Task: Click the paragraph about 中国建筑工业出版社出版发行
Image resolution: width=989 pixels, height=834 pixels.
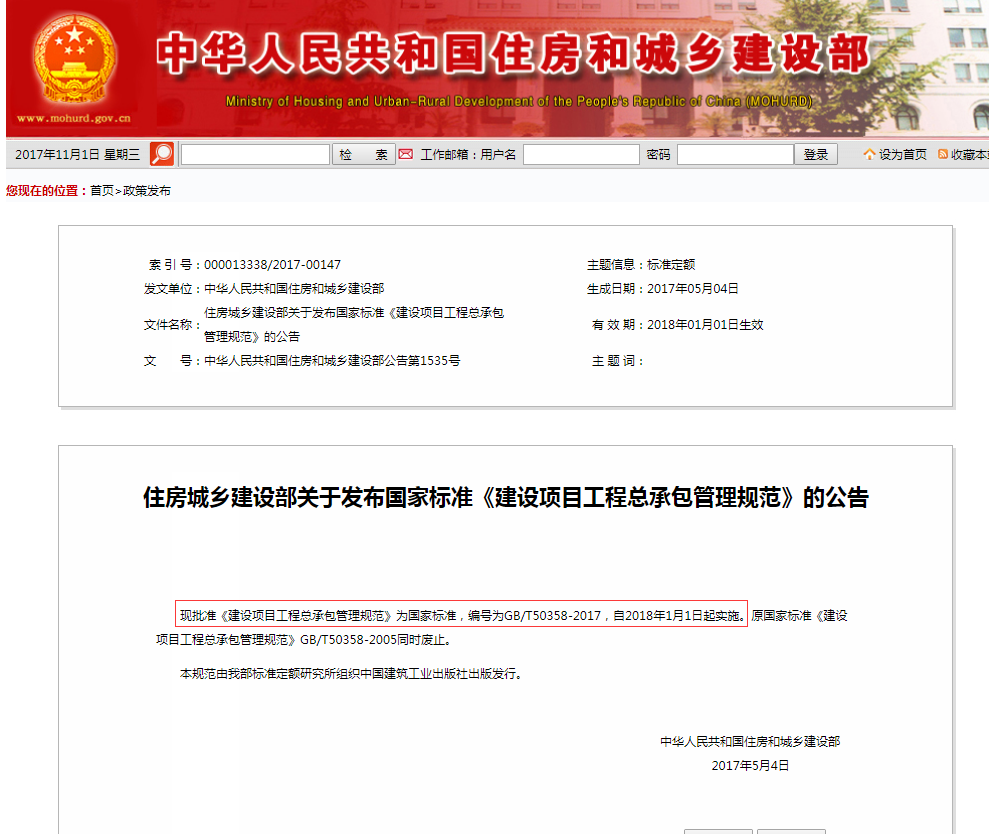Action: tap(352, 674)
